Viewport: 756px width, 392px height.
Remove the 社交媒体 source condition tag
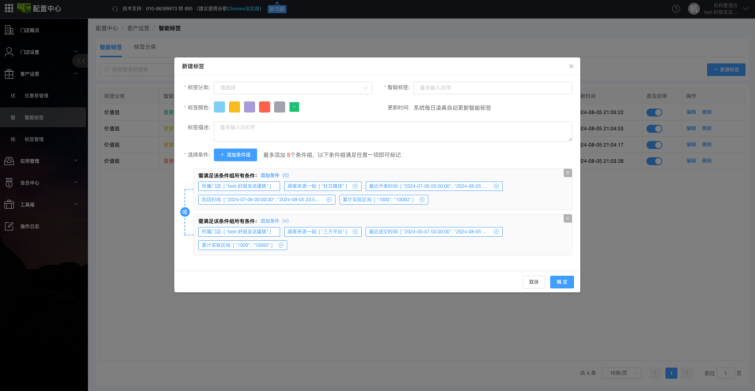355,186
